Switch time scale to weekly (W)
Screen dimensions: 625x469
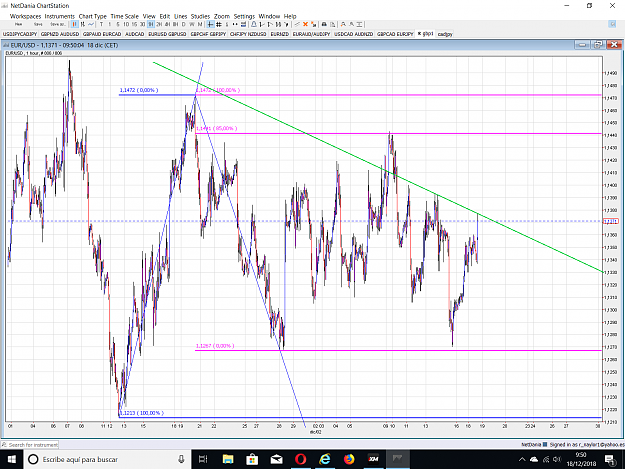[192, 24]
